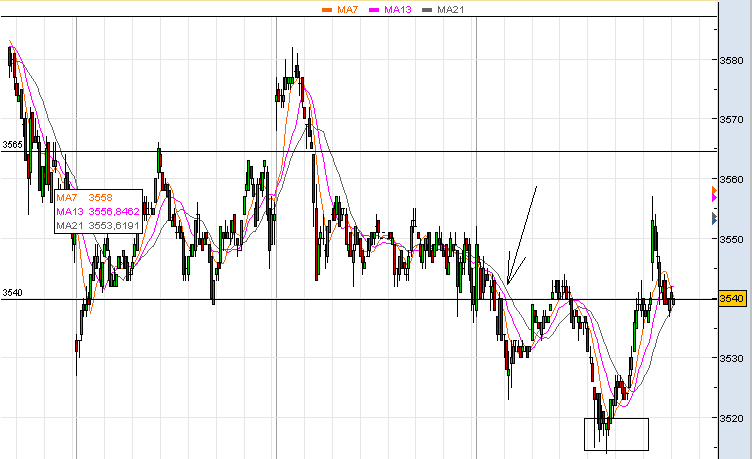The height and width of the screenshot is (459, 752).
Task: Click the gray MA21 legend color swatch
Action: pos(427,10)
